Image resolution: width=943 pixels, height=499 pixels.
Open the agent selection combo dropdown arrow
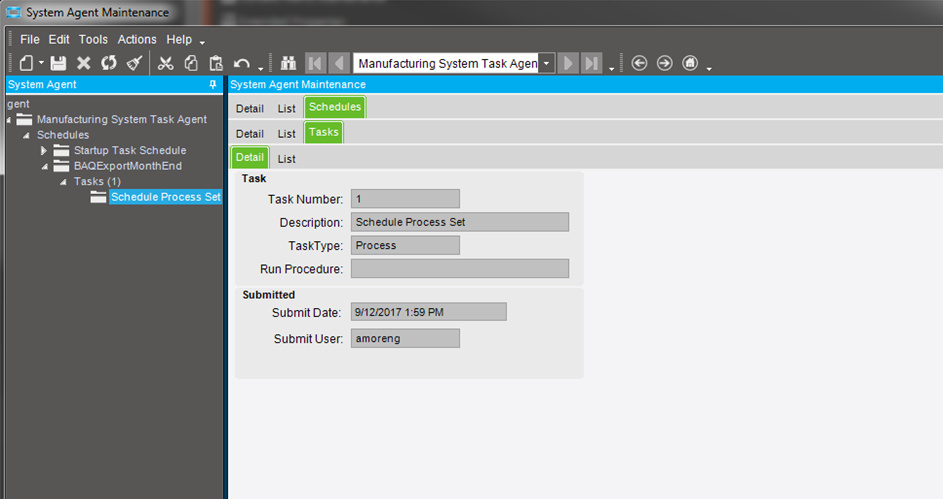click(x=547, y=63)
